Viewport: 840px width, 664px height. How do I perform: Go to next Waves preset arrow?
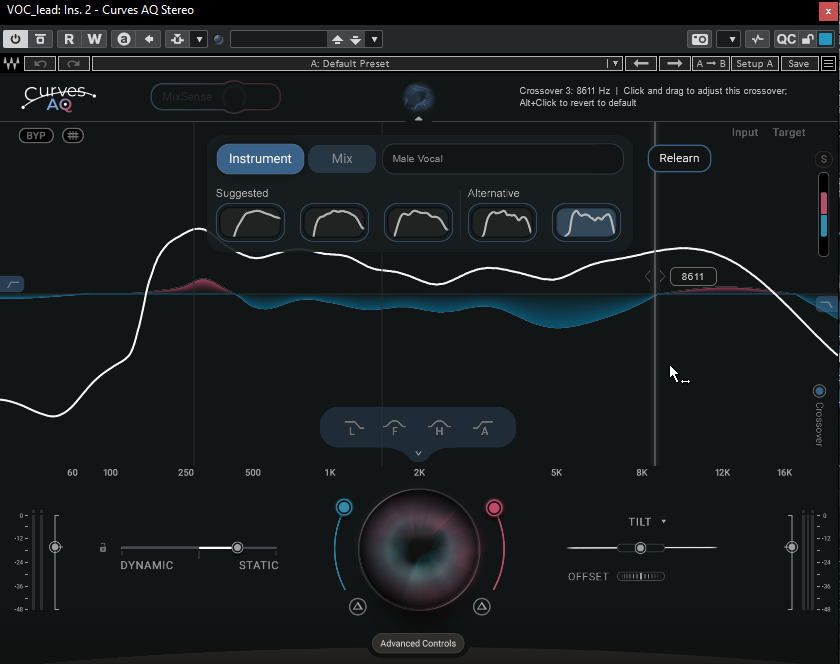tap(674, 63)
